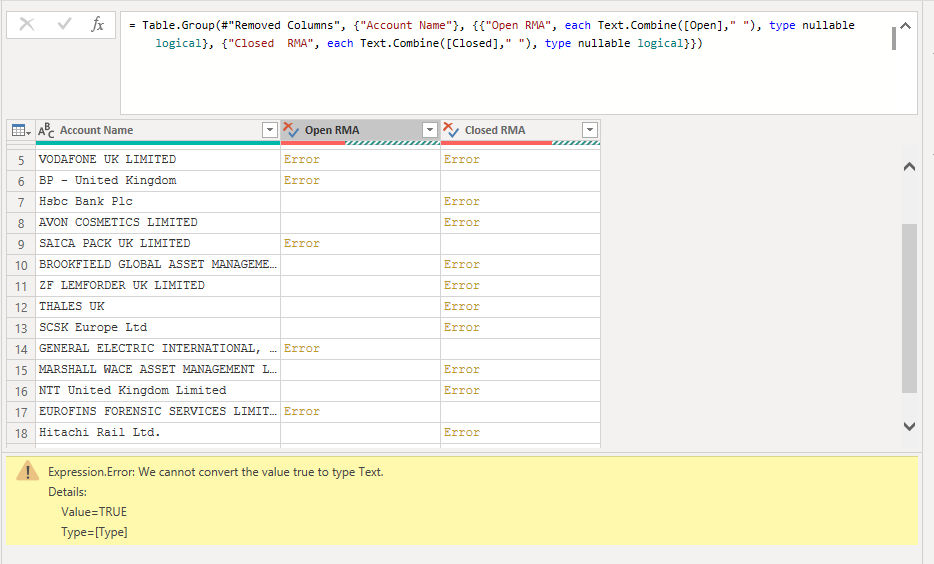Viewport: 934px width, 564px height.
Task: Click the scroll down arrow of the table
Action: click(909, 426)
